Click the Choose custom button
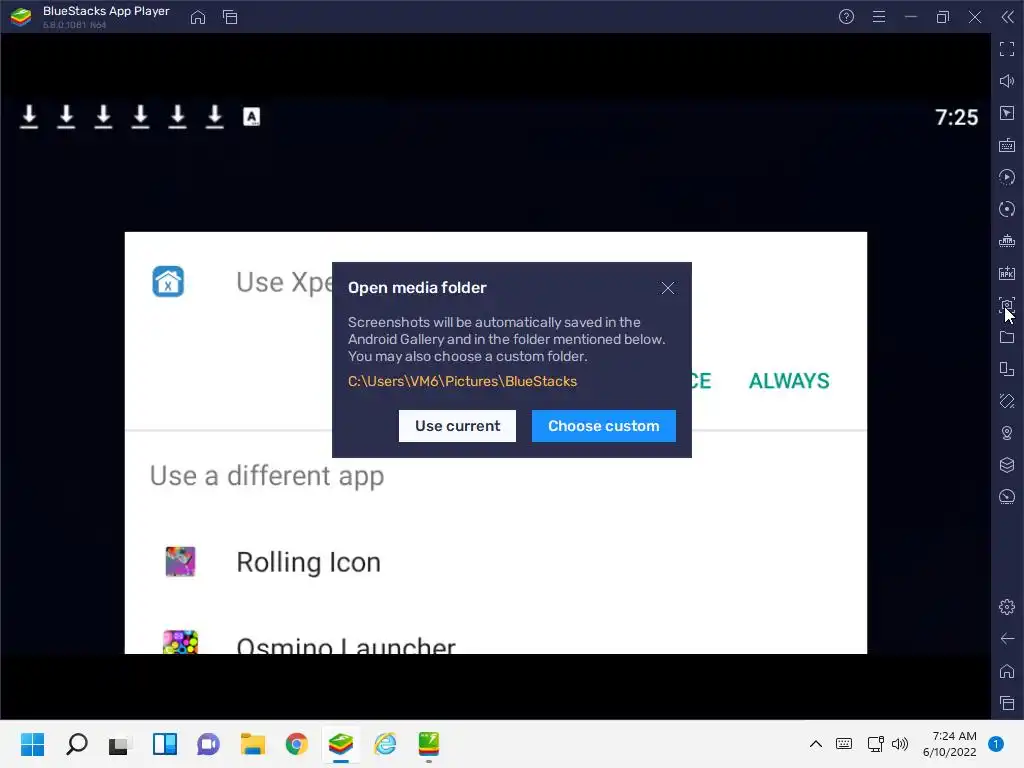This screenshot has height=768, width=1024. coord(603,426)
